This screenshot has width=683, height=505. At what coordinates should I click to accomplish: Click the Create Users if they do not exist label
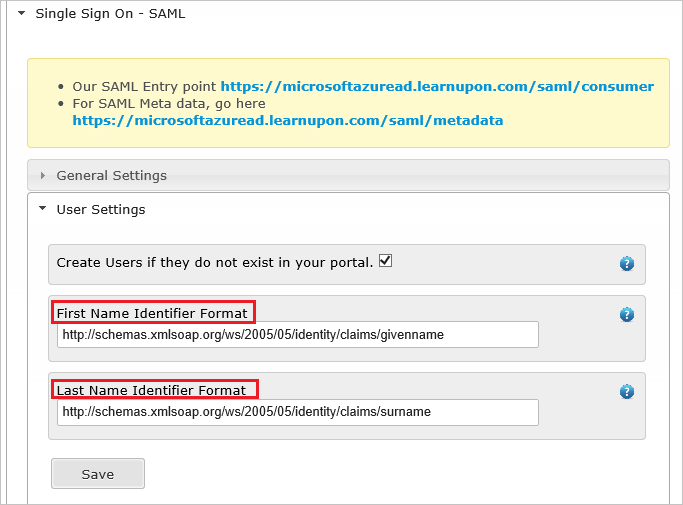pos(215,262)
